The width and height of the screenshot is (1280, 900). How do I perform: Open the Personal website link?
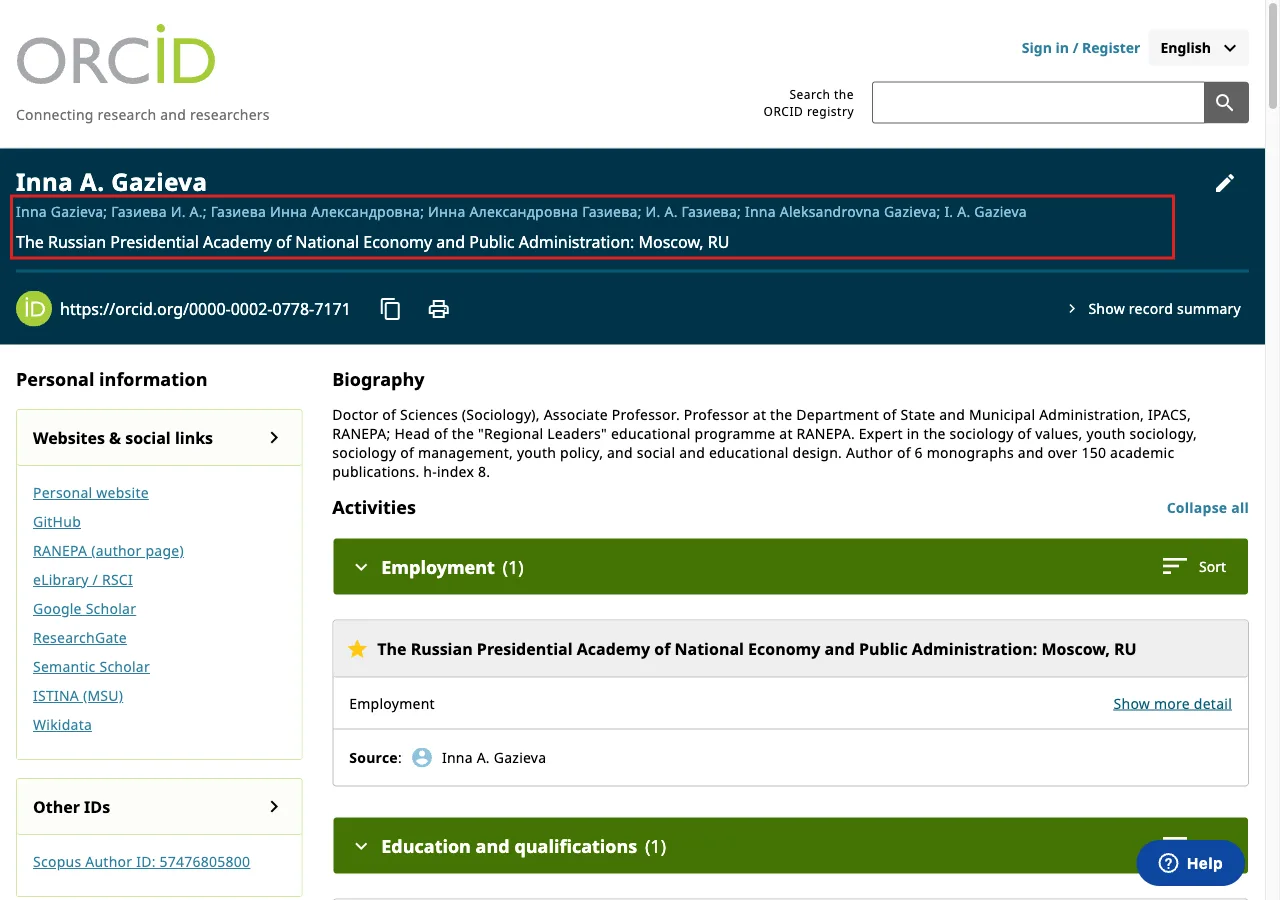coord(91,493)
